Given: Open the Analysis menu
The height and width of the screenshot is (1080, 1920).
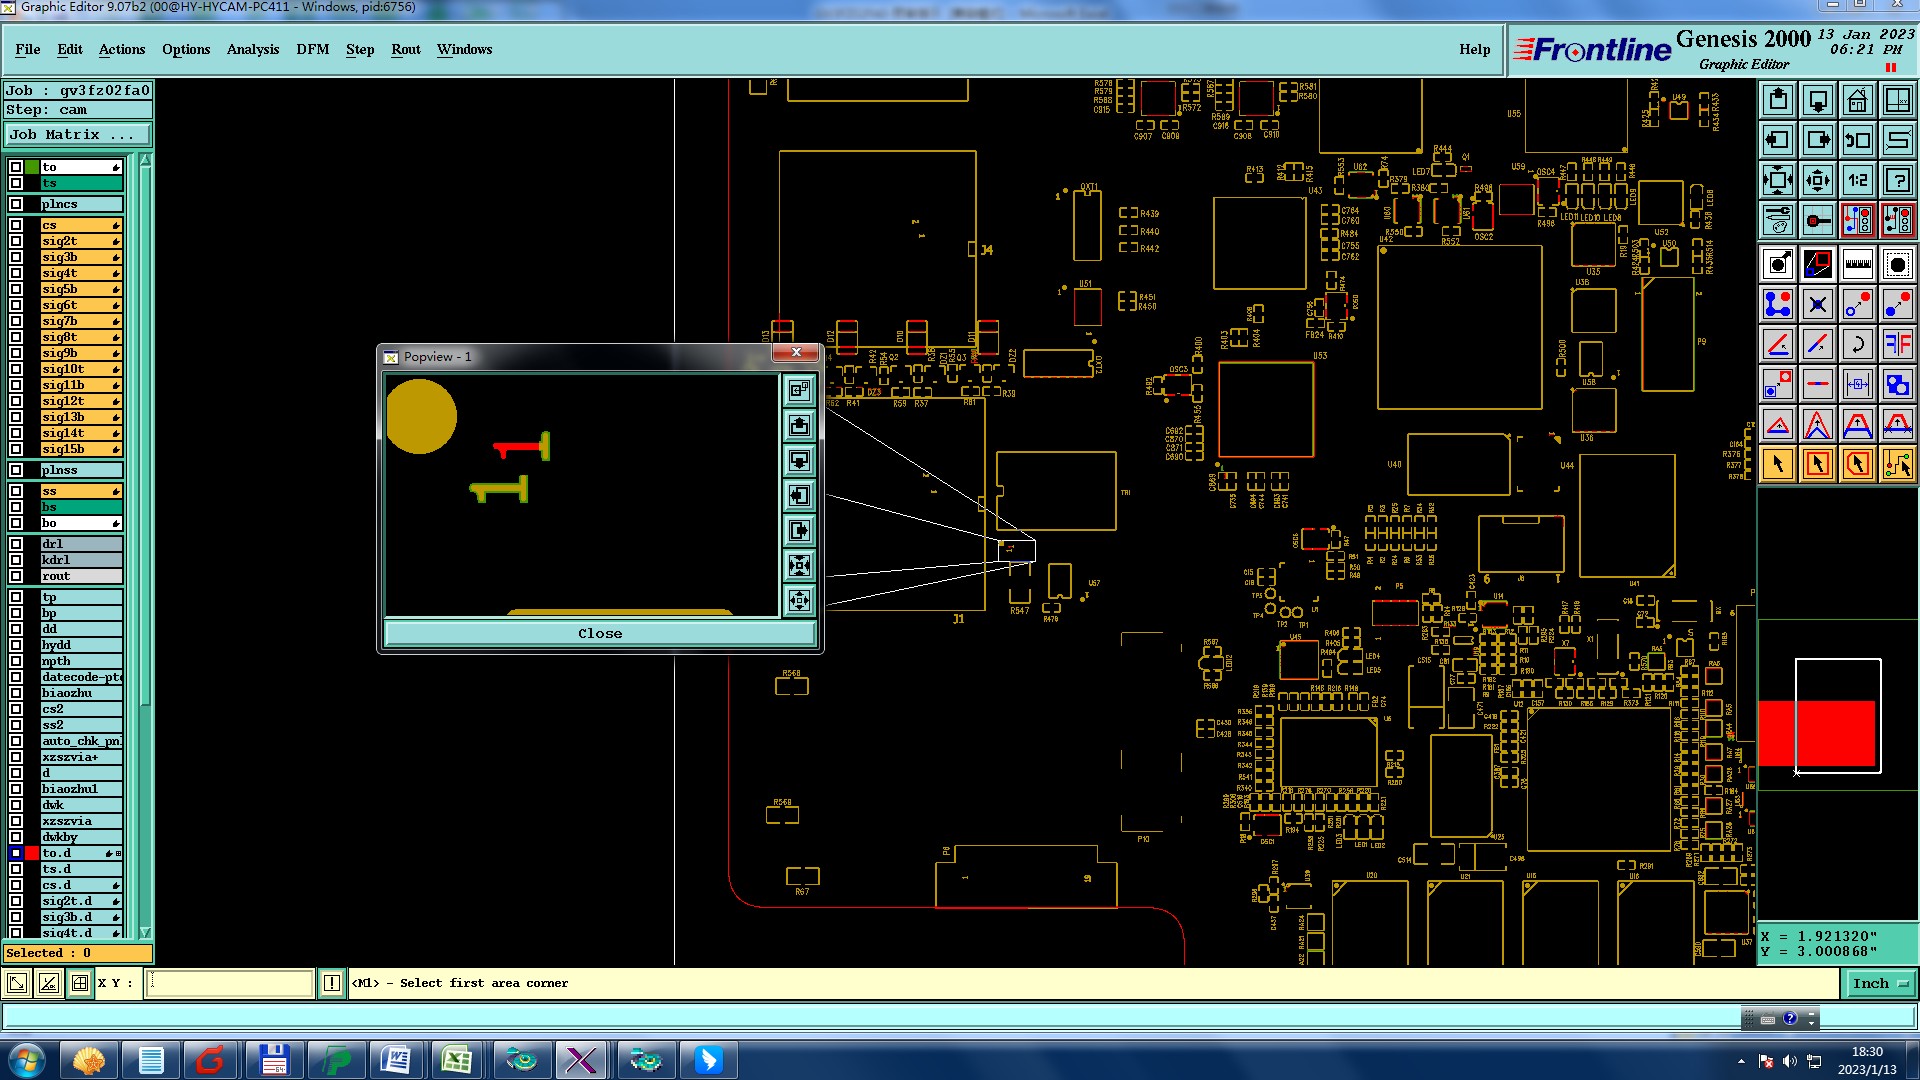Looking at the screenshot, I should click(x=252, y=49).
